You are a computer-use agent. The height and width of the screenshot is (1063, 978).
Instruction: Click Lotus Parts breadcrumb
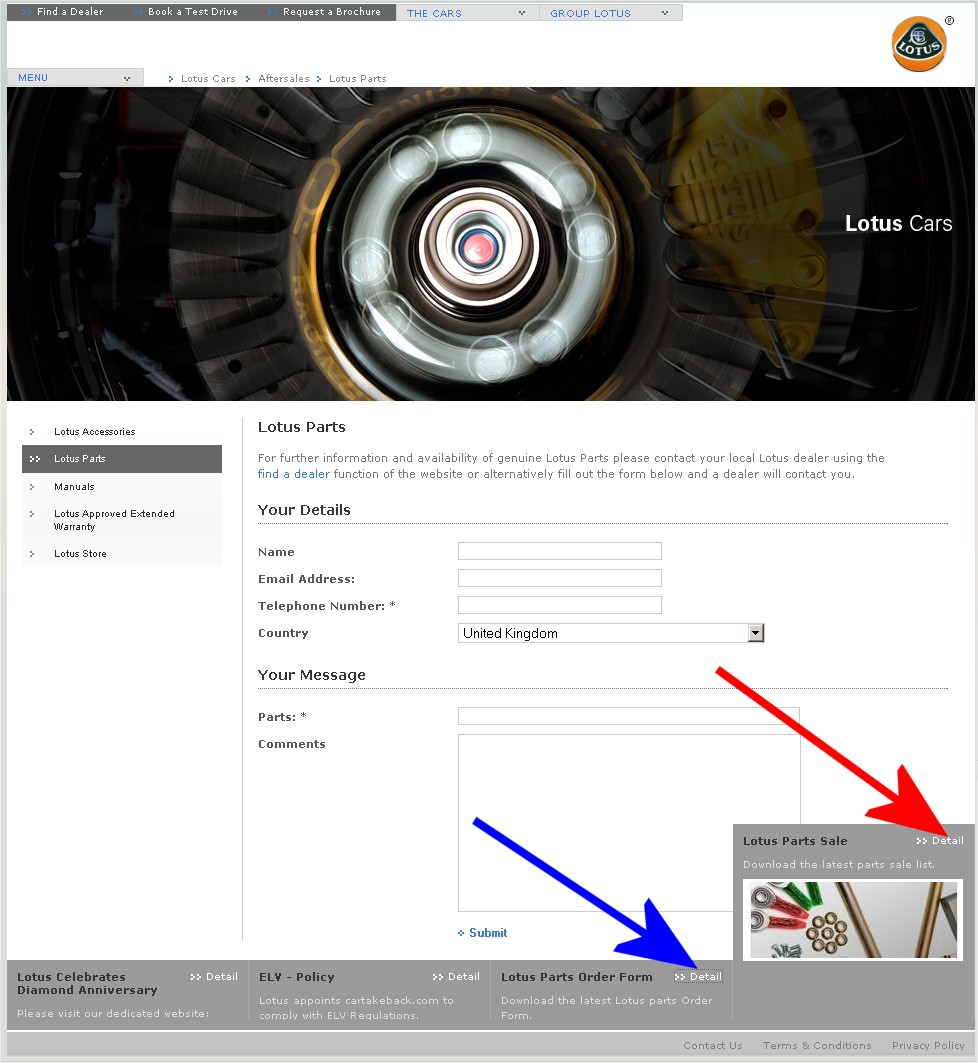click(357, 79)
